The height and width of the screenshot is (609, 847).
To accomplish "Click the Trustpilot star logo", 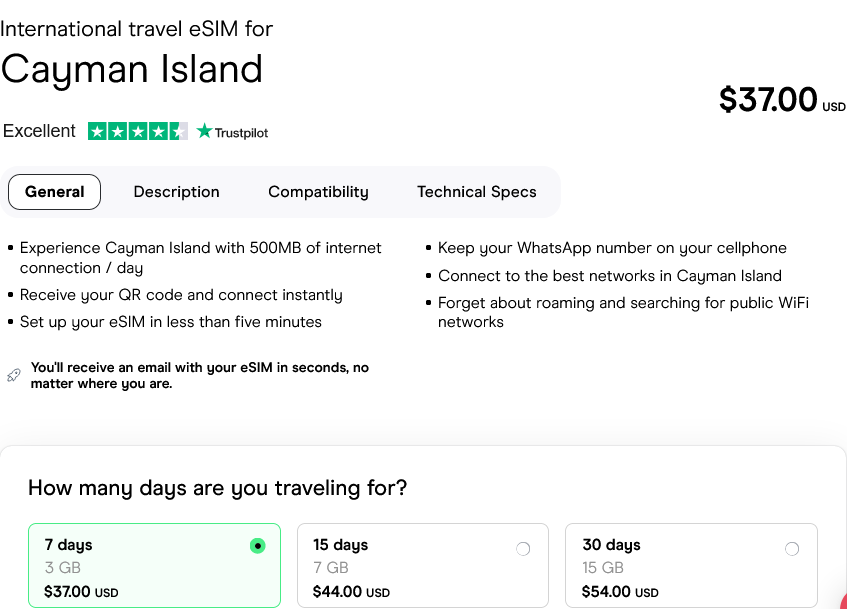I will (x=205, y=131).
